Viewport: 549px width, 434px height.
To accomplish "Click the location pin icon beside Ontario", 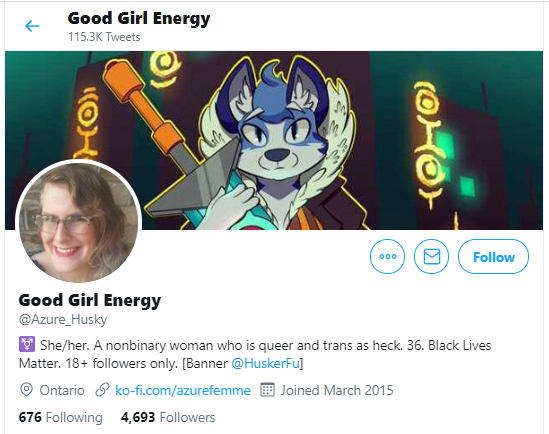I will tap(26, 390).
